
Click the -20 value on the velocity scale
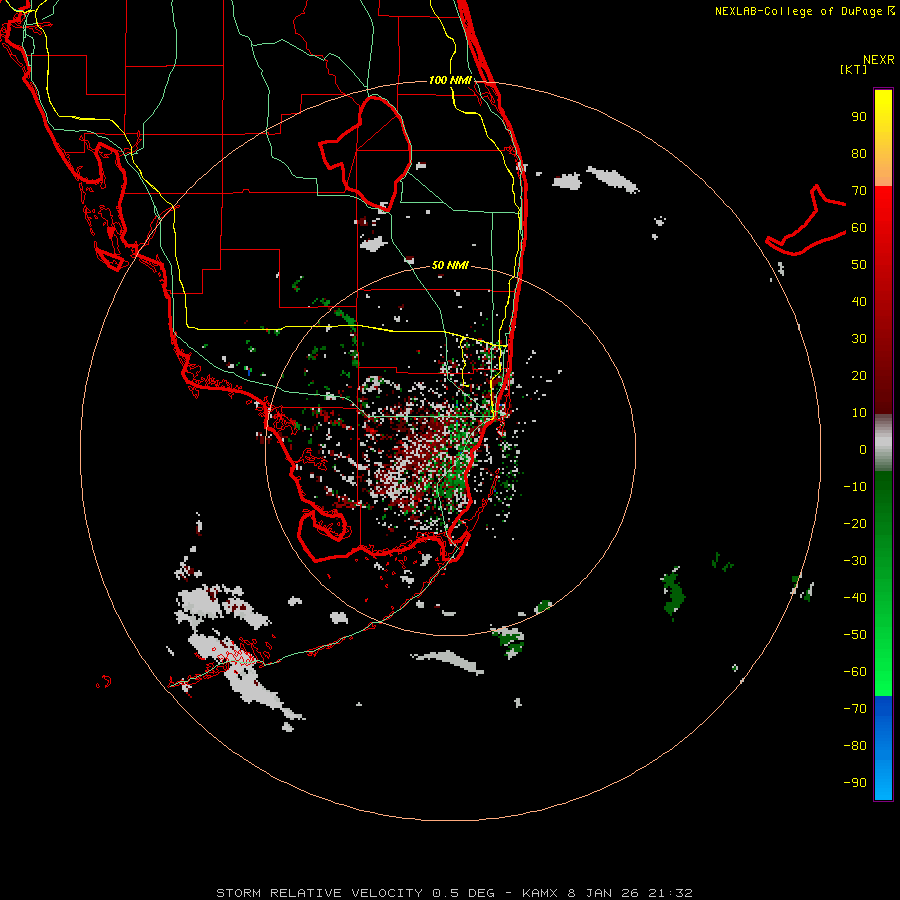pos(855,524)
